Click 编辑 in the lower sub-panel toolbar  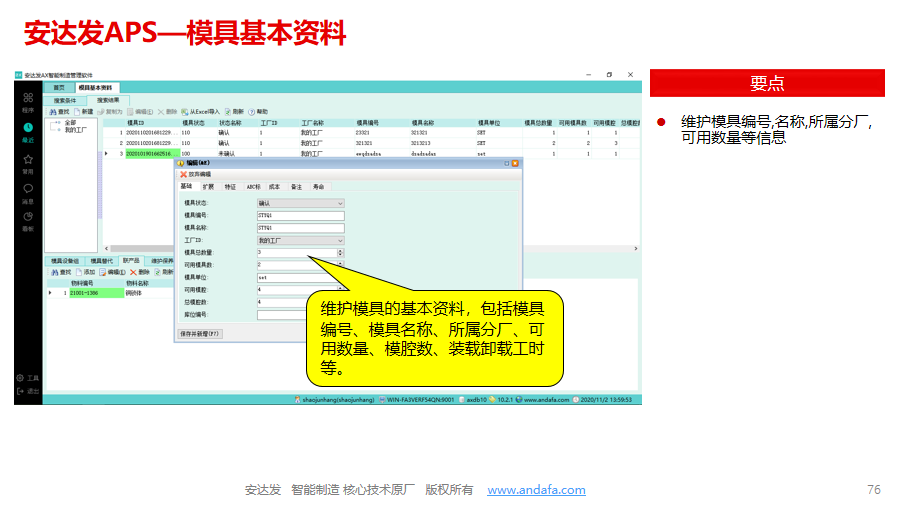(x=112, y=272)
